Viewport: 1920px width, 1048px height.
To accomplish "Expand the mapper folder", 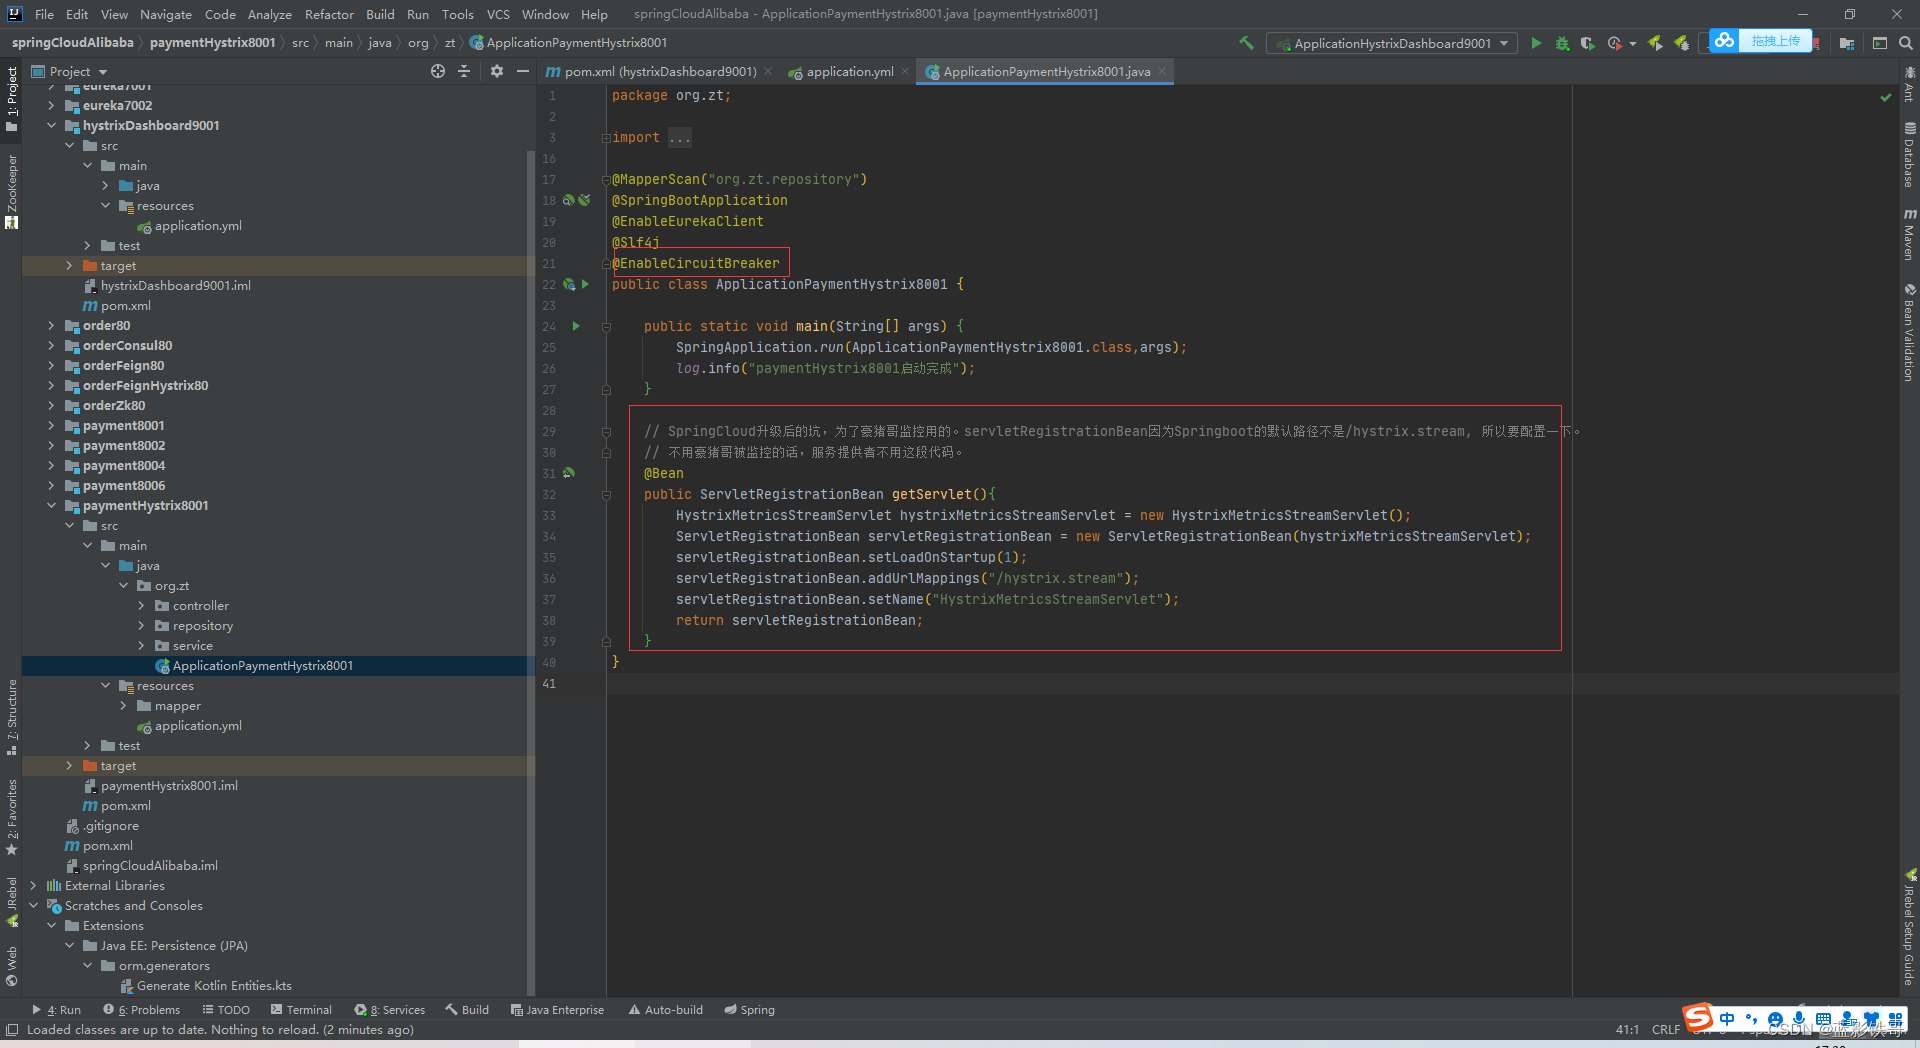I will [124, 705].
